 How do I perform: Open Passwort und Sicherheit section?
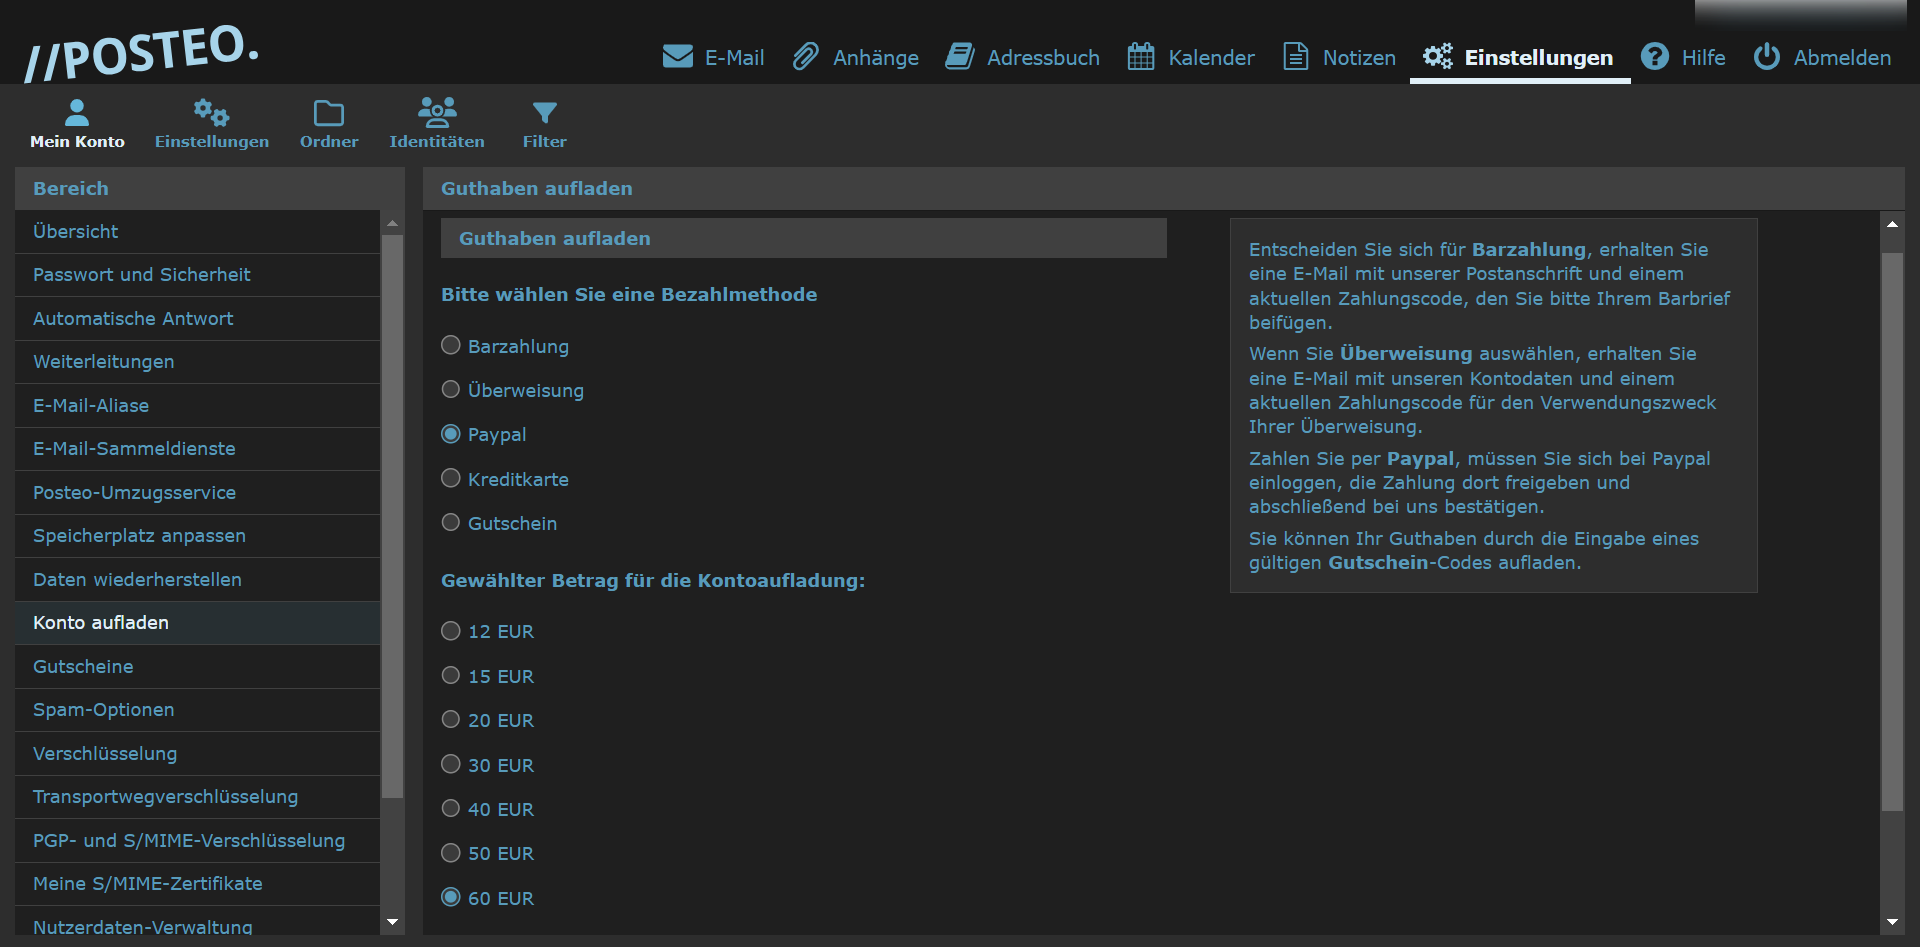click(141, 275)
